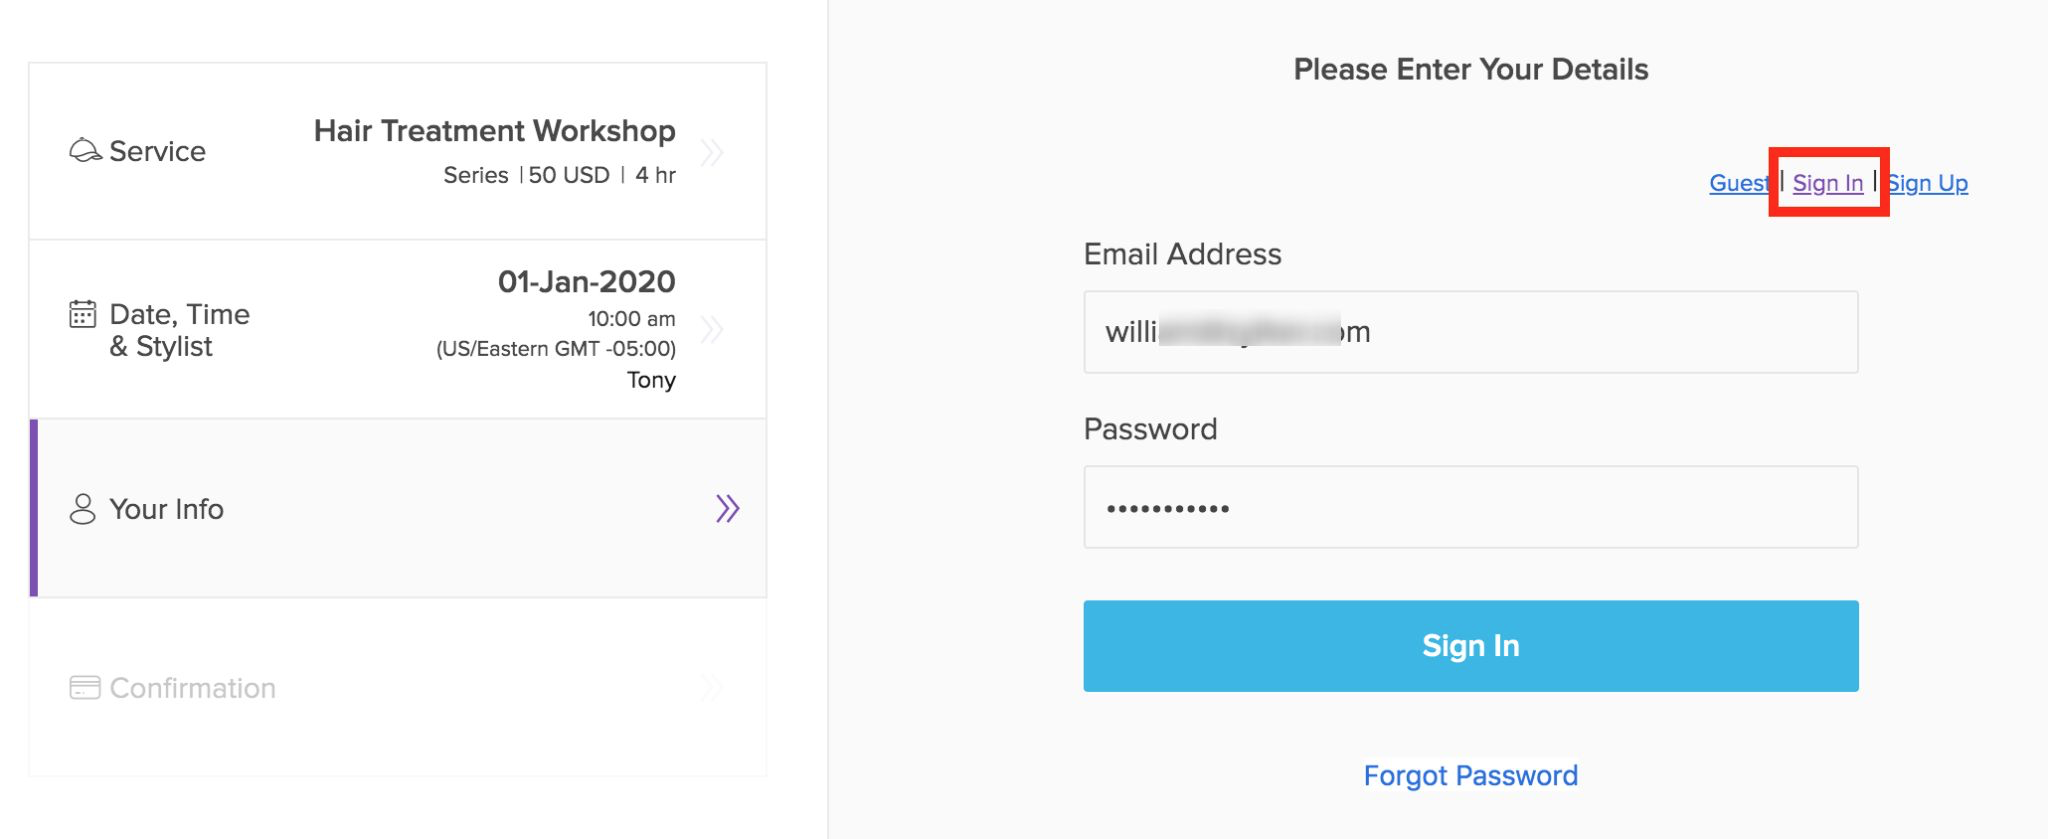
Task: Open the Guest link
Action: [x=1739, y=183]
